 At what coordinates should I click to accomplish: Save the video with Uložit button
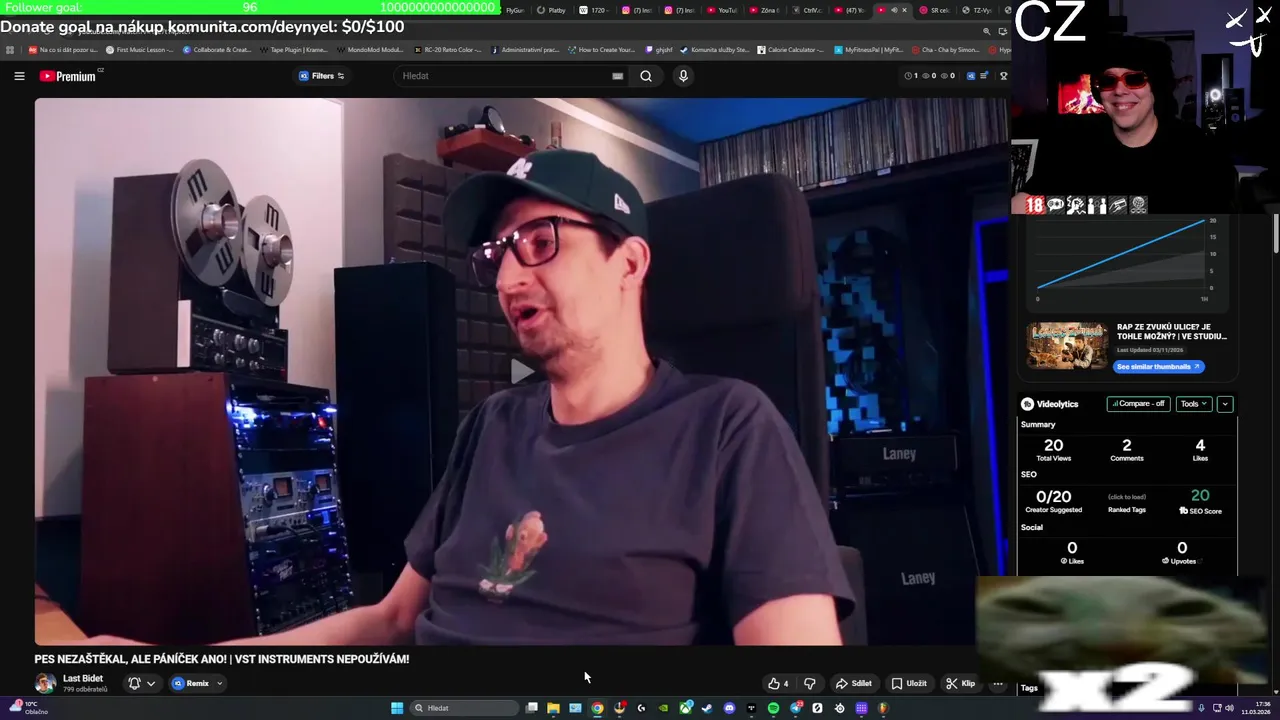pyautogui.click(x=909, y=684)
